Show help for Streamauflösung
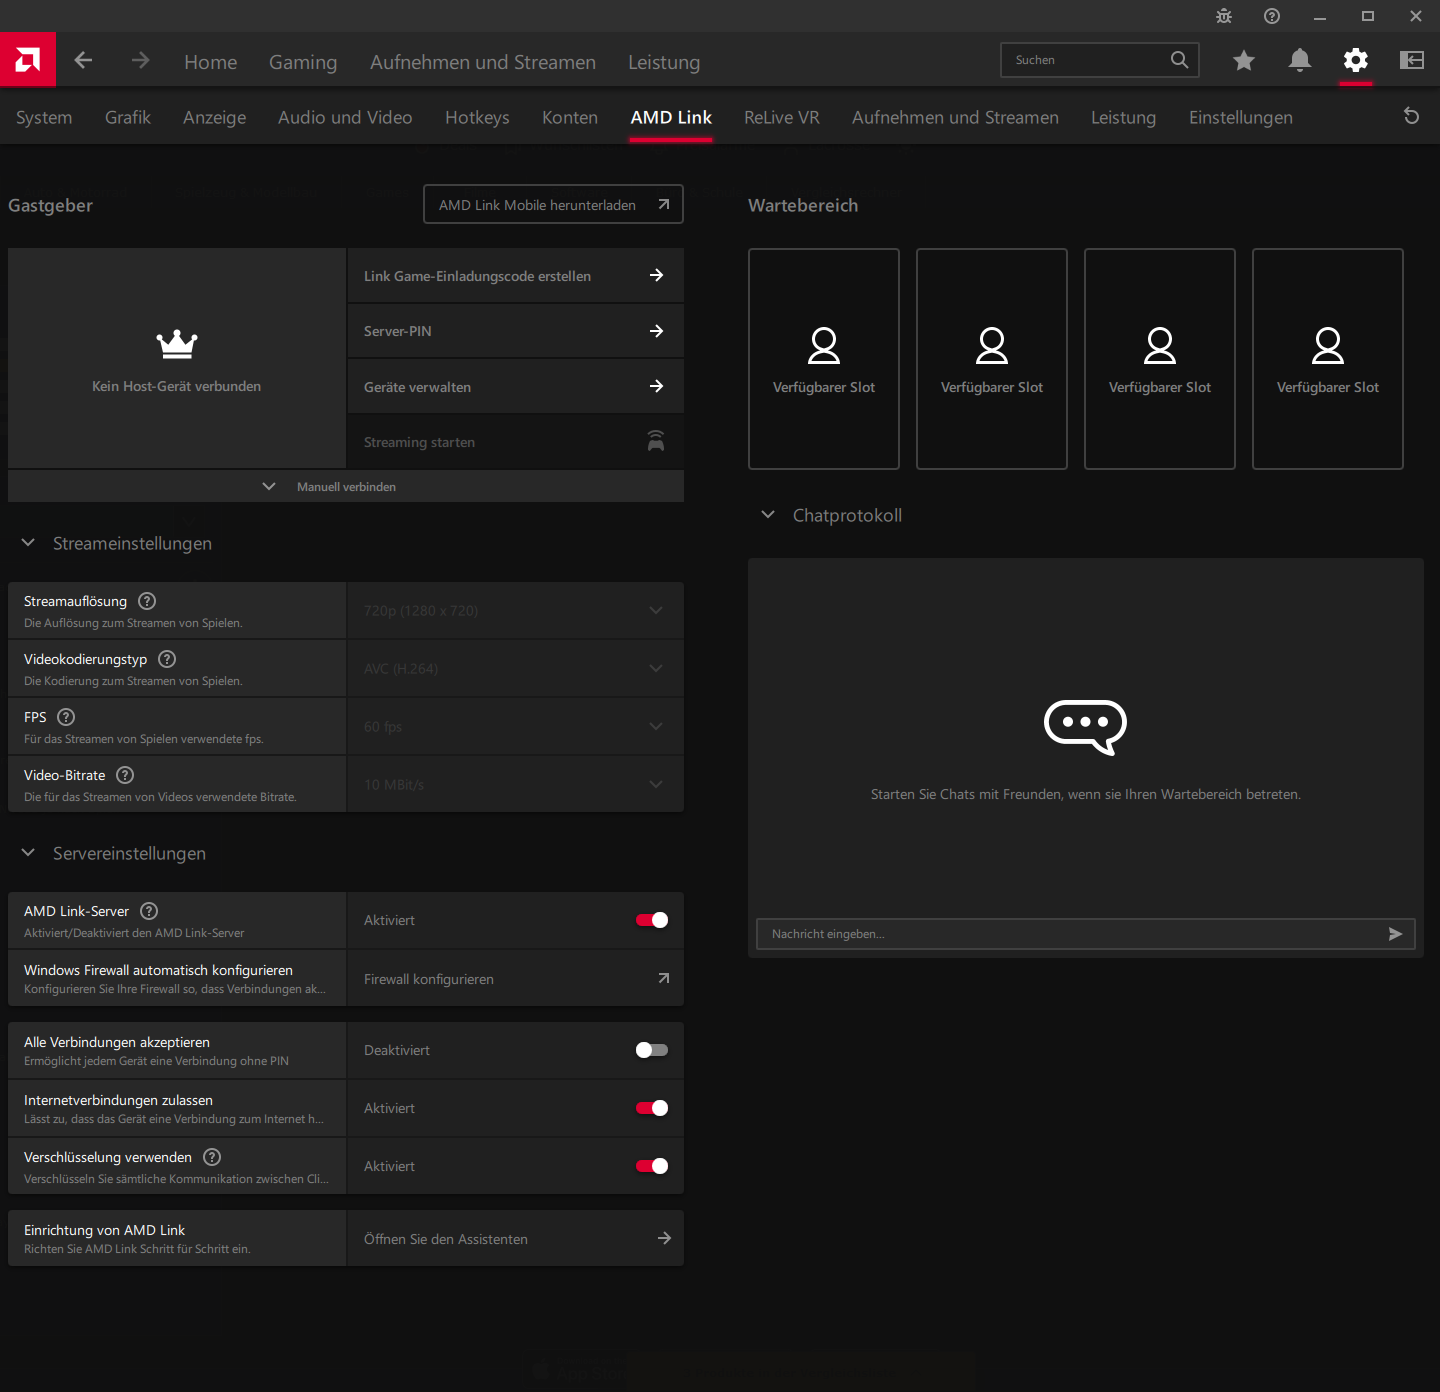The height and width of the screenshot is (1392, 1440). (x=147, y=601)
